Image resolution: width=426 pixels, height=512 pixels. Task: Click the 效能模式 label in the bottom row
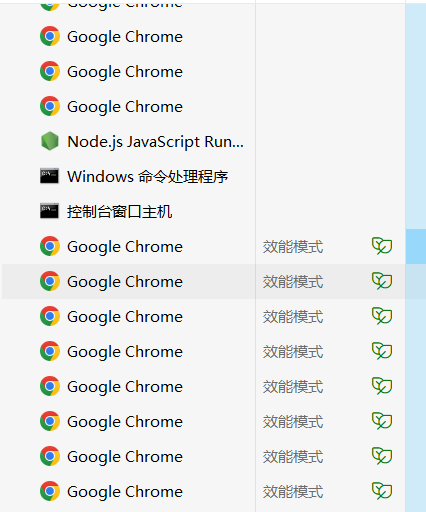(293, 492)
